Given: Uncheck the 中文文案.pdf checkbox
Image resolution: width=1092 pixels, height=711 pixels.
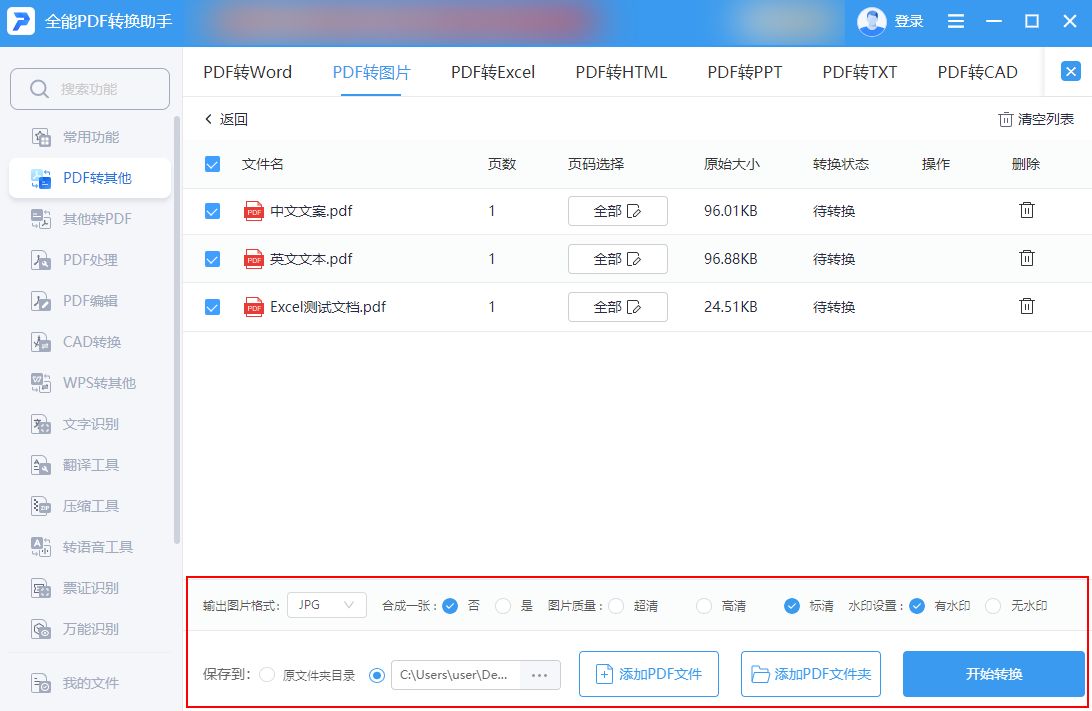Looking at the screenshot, I should click(212, 211).
